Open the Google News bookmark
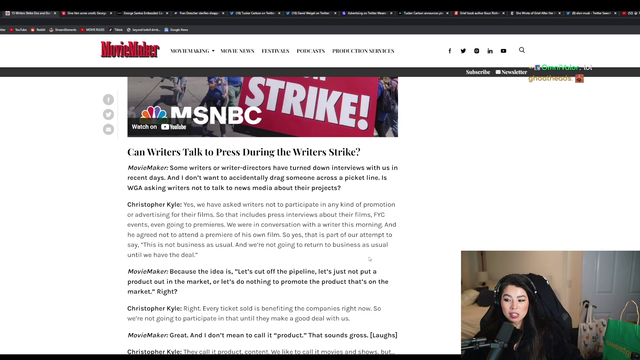Screen dimensions: 640x360 pos(176,30)
